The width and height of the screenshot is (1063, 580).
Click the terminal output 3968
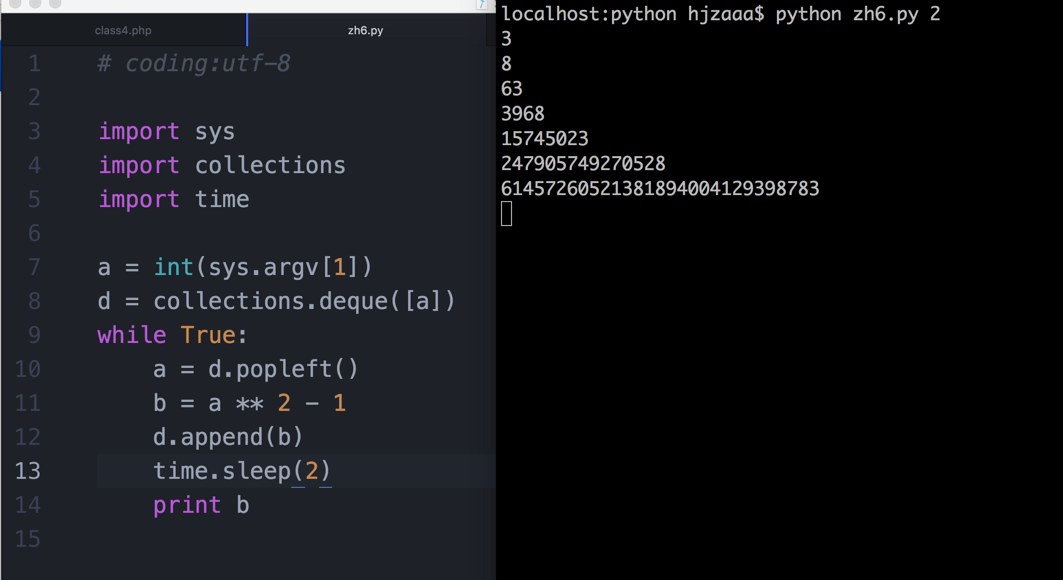[x=523, y=114]
